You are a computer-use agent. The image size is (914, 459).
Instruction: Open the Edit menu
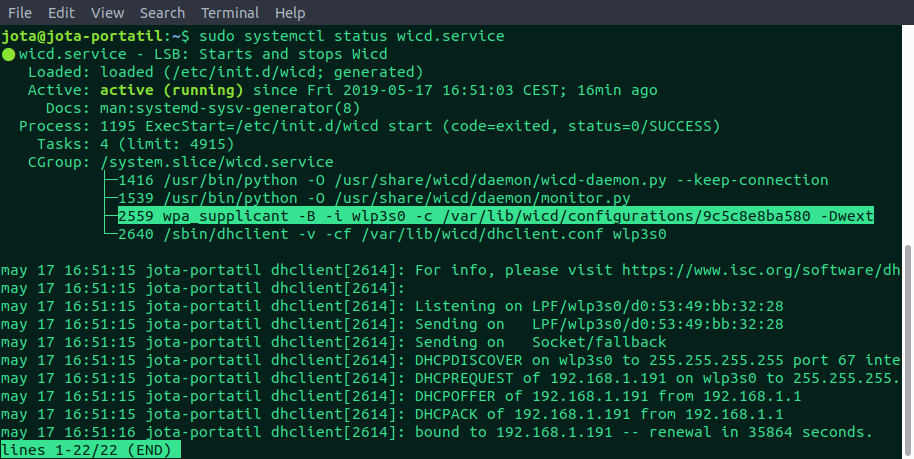61,12
